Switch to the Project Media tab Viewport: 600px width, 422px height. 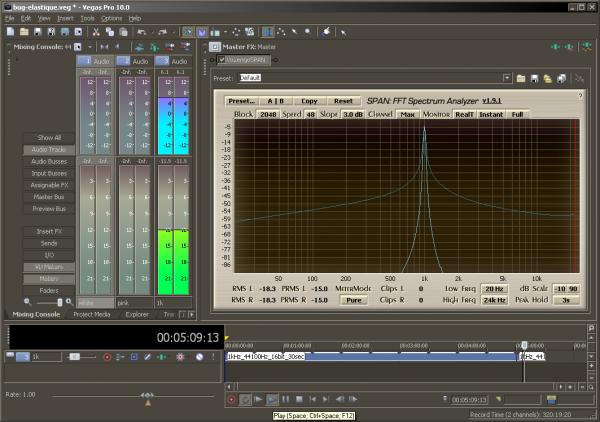(x=92, y=314)
